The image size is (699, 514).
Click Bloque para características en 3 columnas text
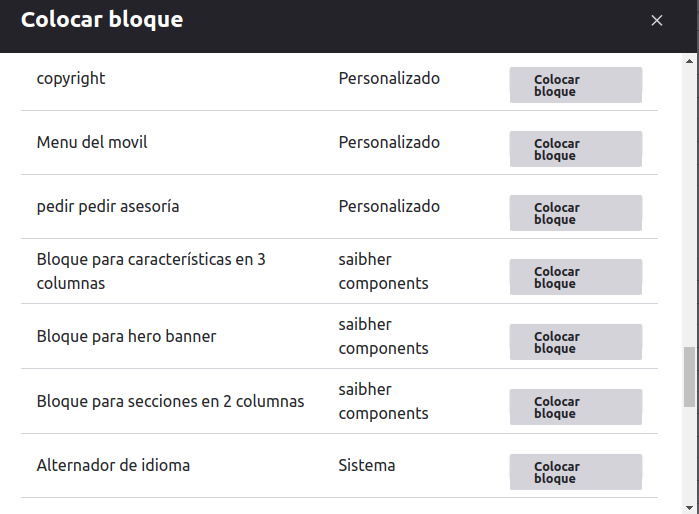[x=151, y=271]
